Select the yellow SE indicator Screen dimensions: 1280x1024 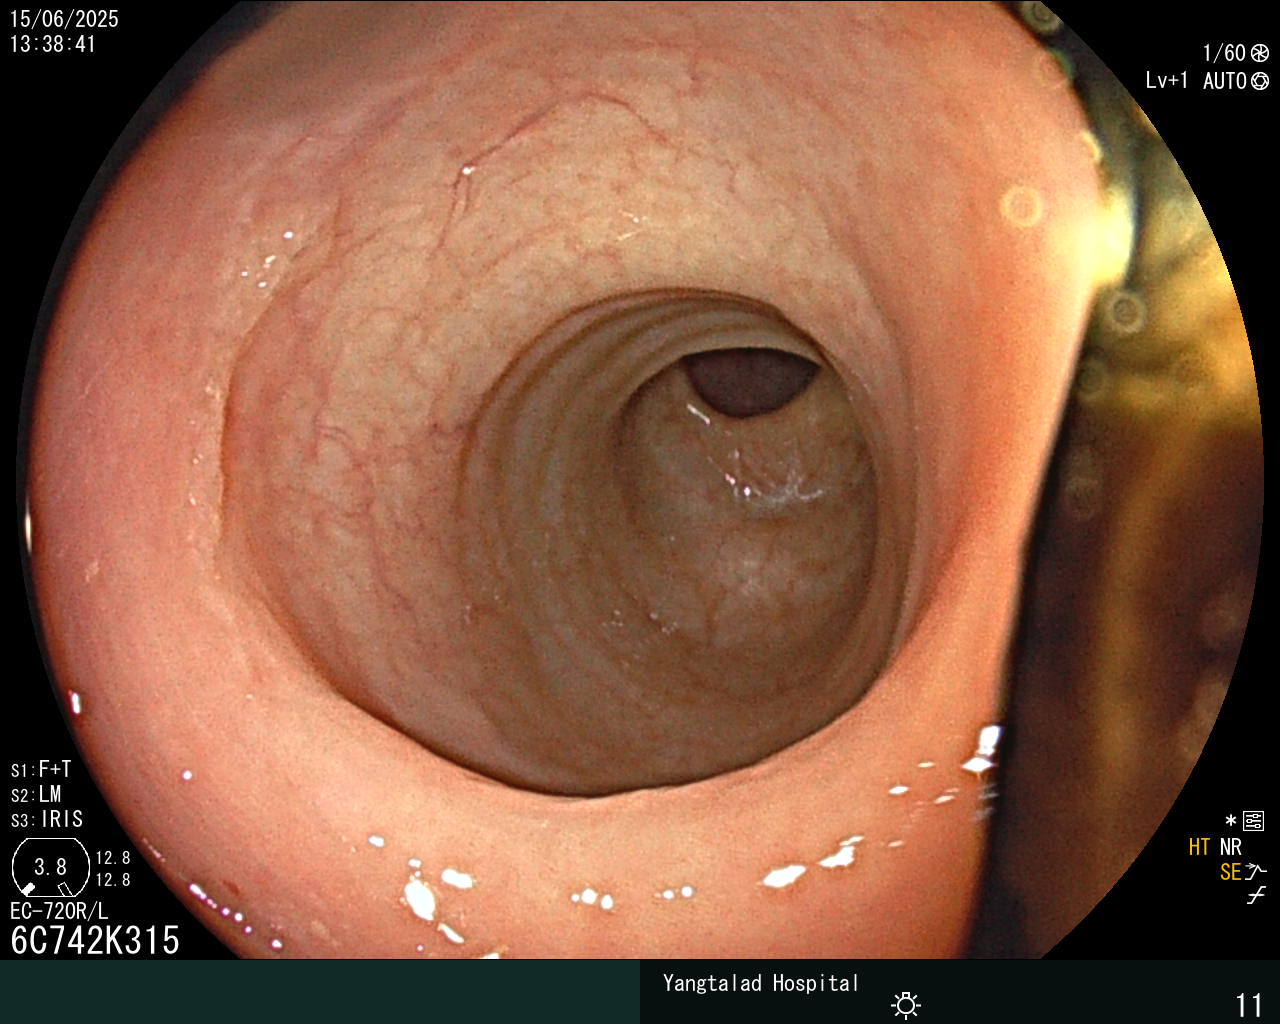click(1231, 872)
